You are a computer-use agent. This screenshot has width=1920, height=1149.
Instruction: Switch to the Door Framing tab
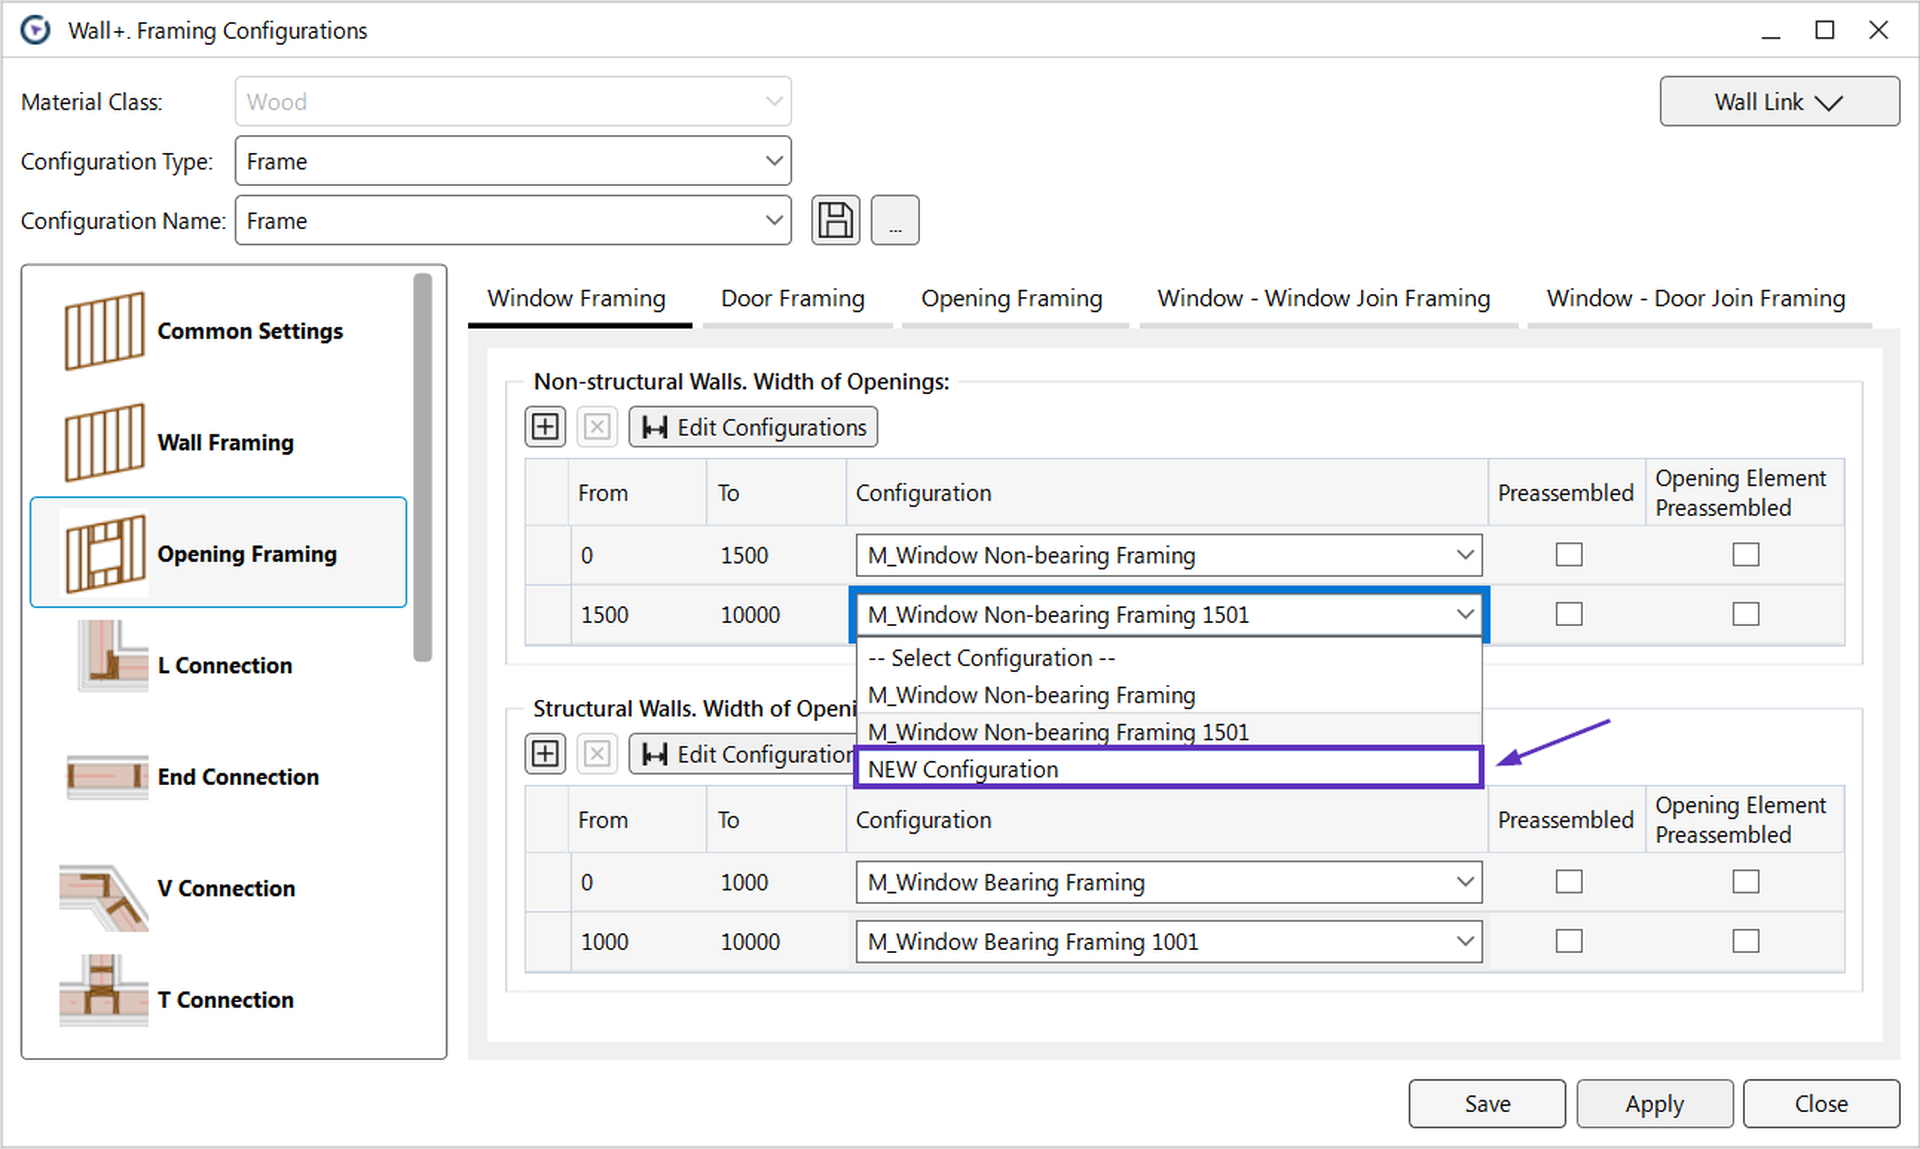pos(792,298)
